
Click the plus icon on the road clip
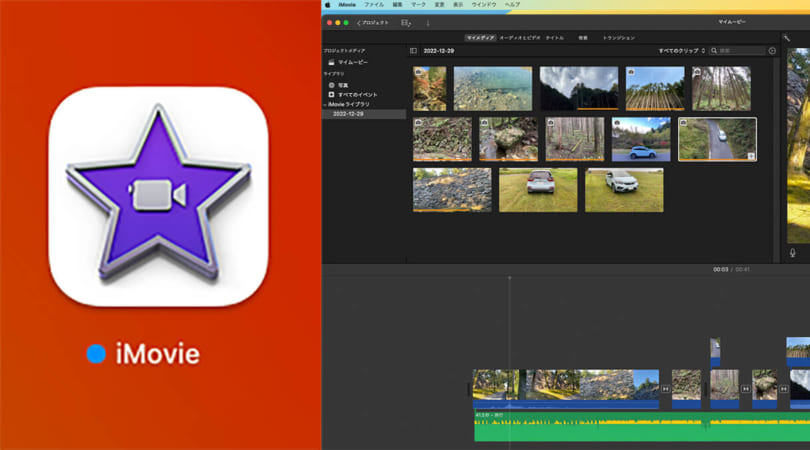(x=751, y=156)
